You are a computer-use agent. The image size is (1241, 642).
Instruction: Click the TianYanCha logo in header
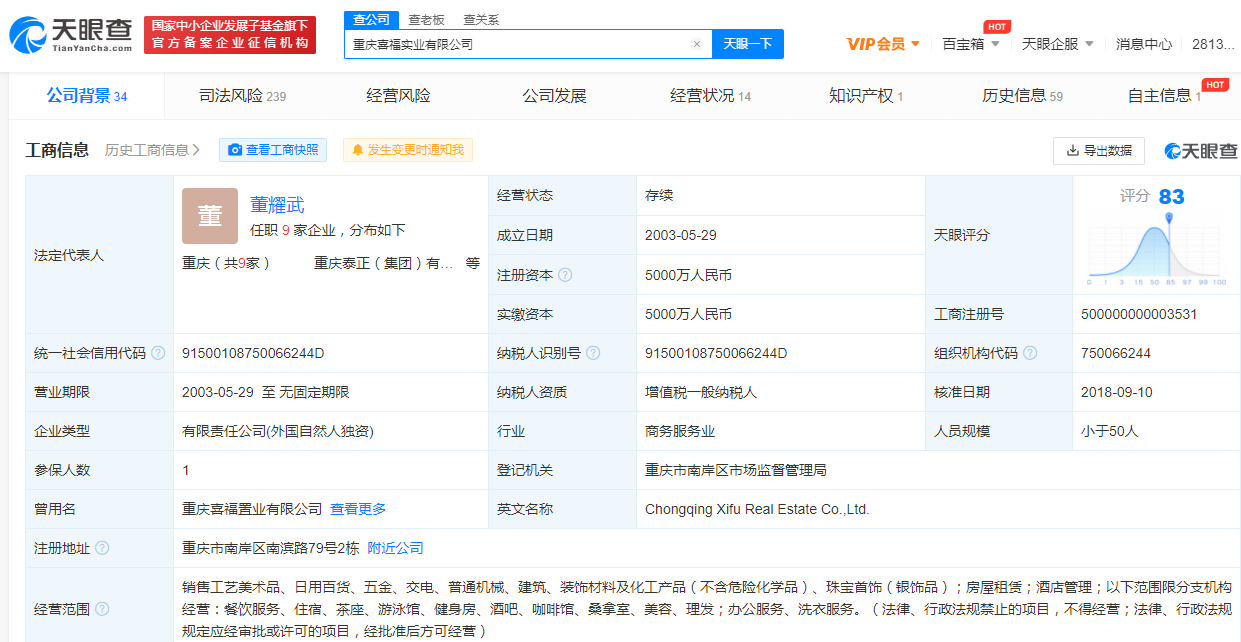[70, 35]
